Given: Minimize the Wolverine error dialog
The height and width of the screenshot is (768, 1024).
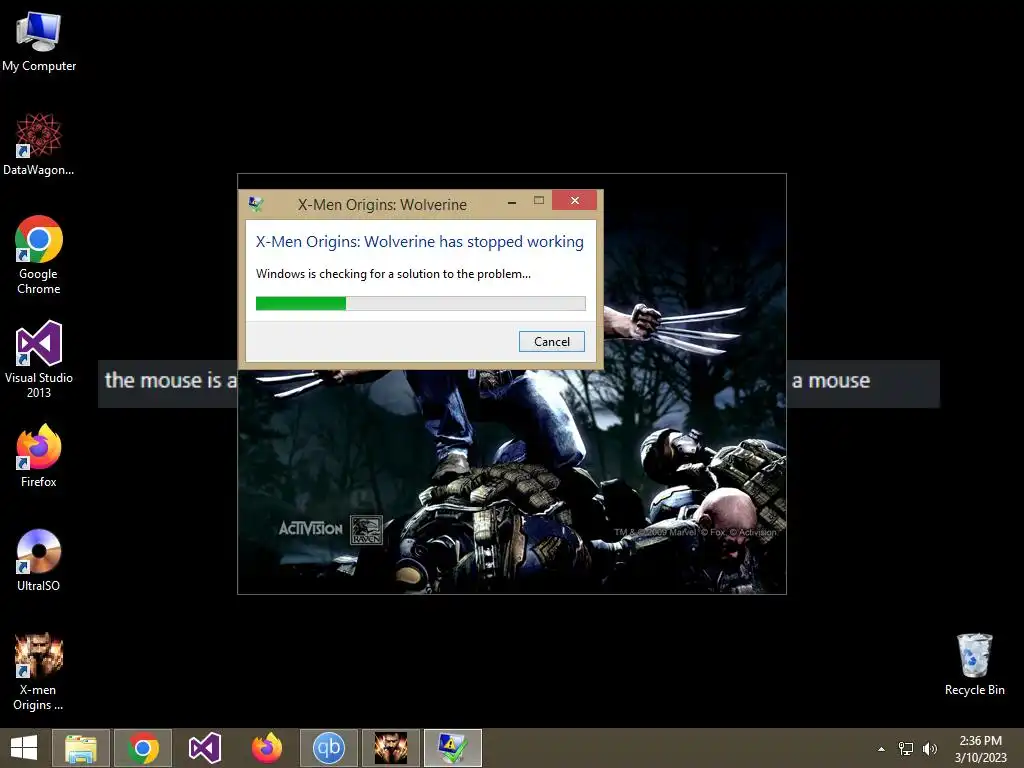Looking at the screenshot, I should click(512, 202).
